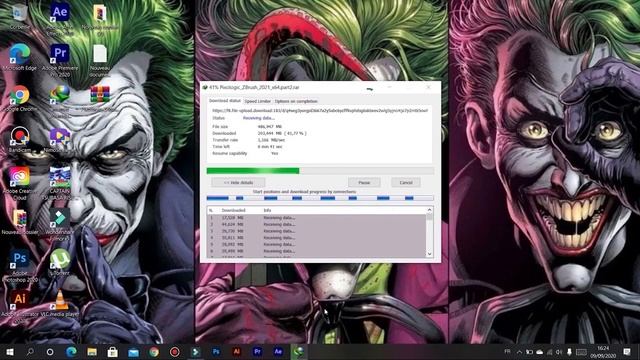Screen dimensions: 640x360
Task: Open File Explorer from the taskbar
Action: [92, 351]
